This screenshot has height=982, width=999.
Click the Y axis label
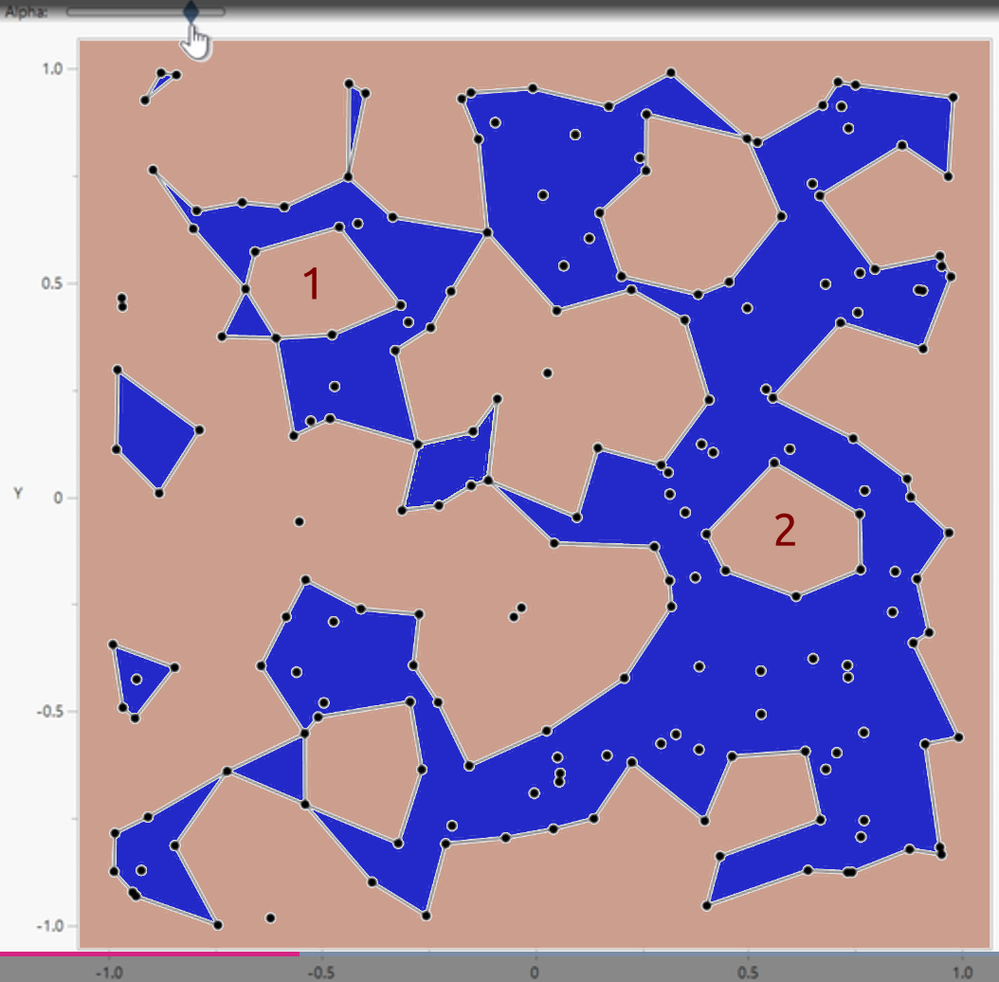point(18,493)
